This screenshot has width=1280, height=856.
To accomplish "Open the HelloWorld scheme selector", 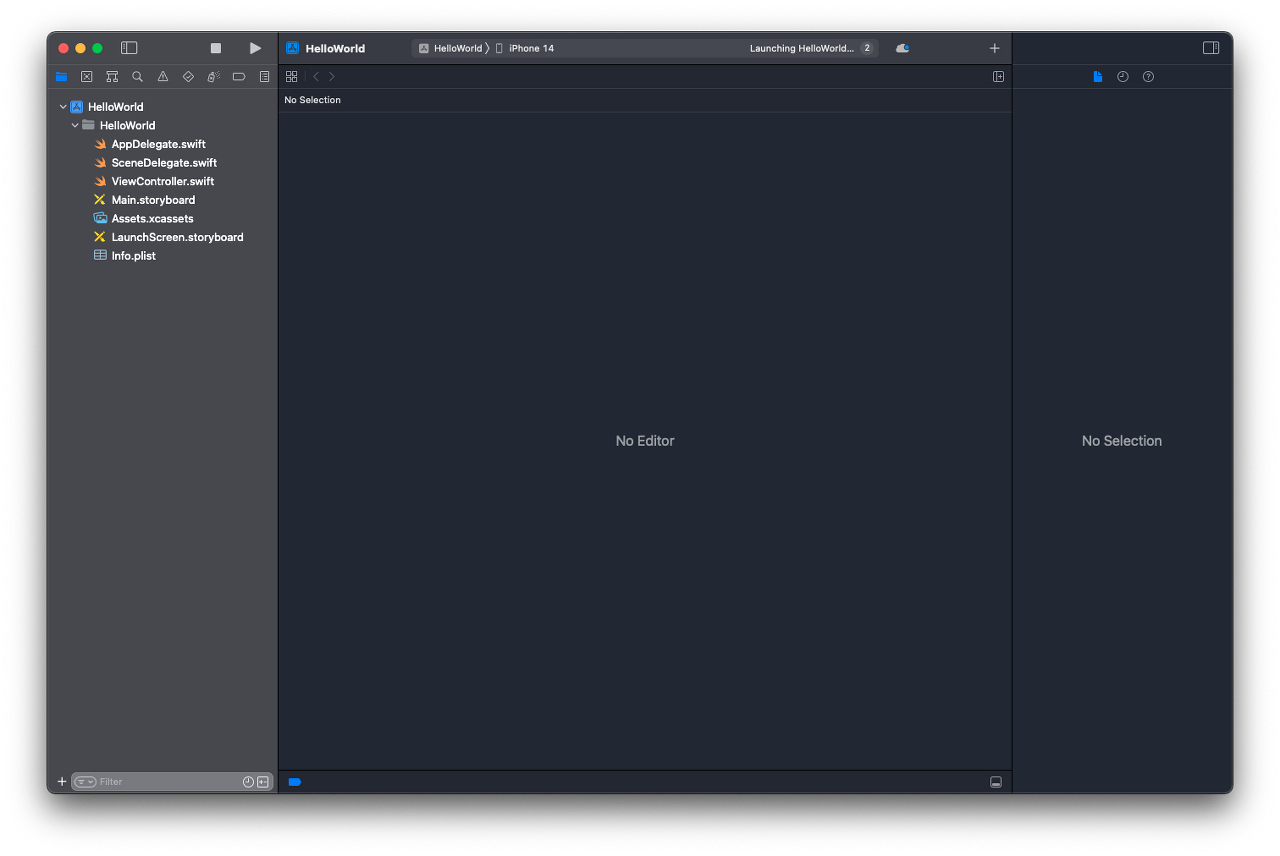I will [450, 48].
